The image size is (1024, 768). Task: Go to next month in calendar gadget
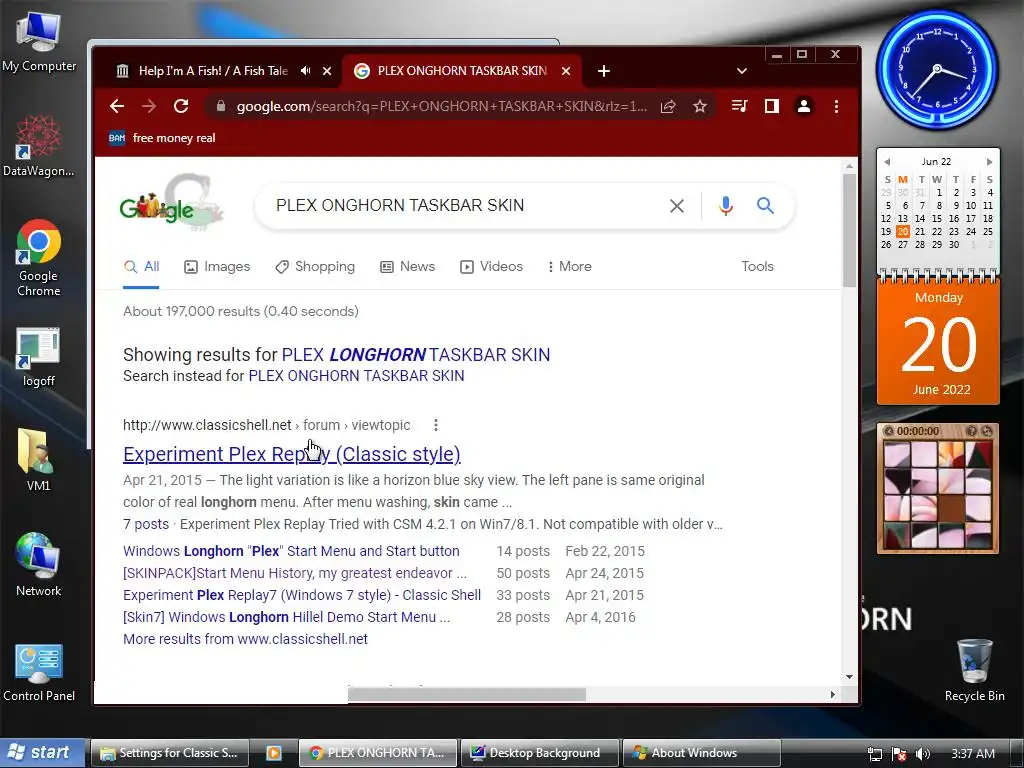click(x=989, y=162)
